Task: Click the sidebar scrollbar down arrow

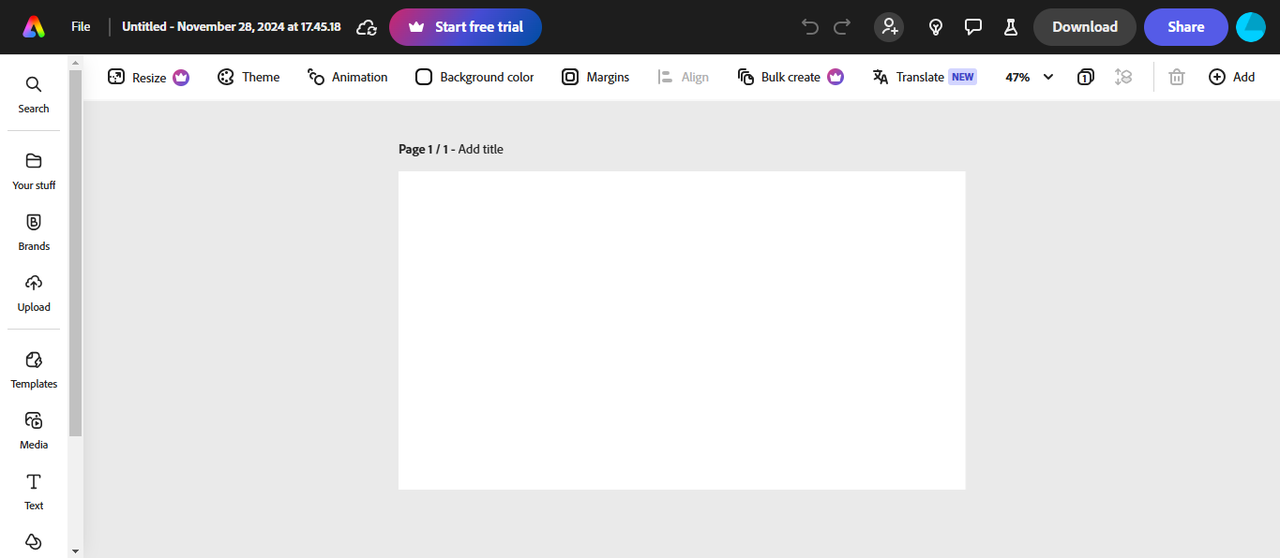Action: coord(75,550)
